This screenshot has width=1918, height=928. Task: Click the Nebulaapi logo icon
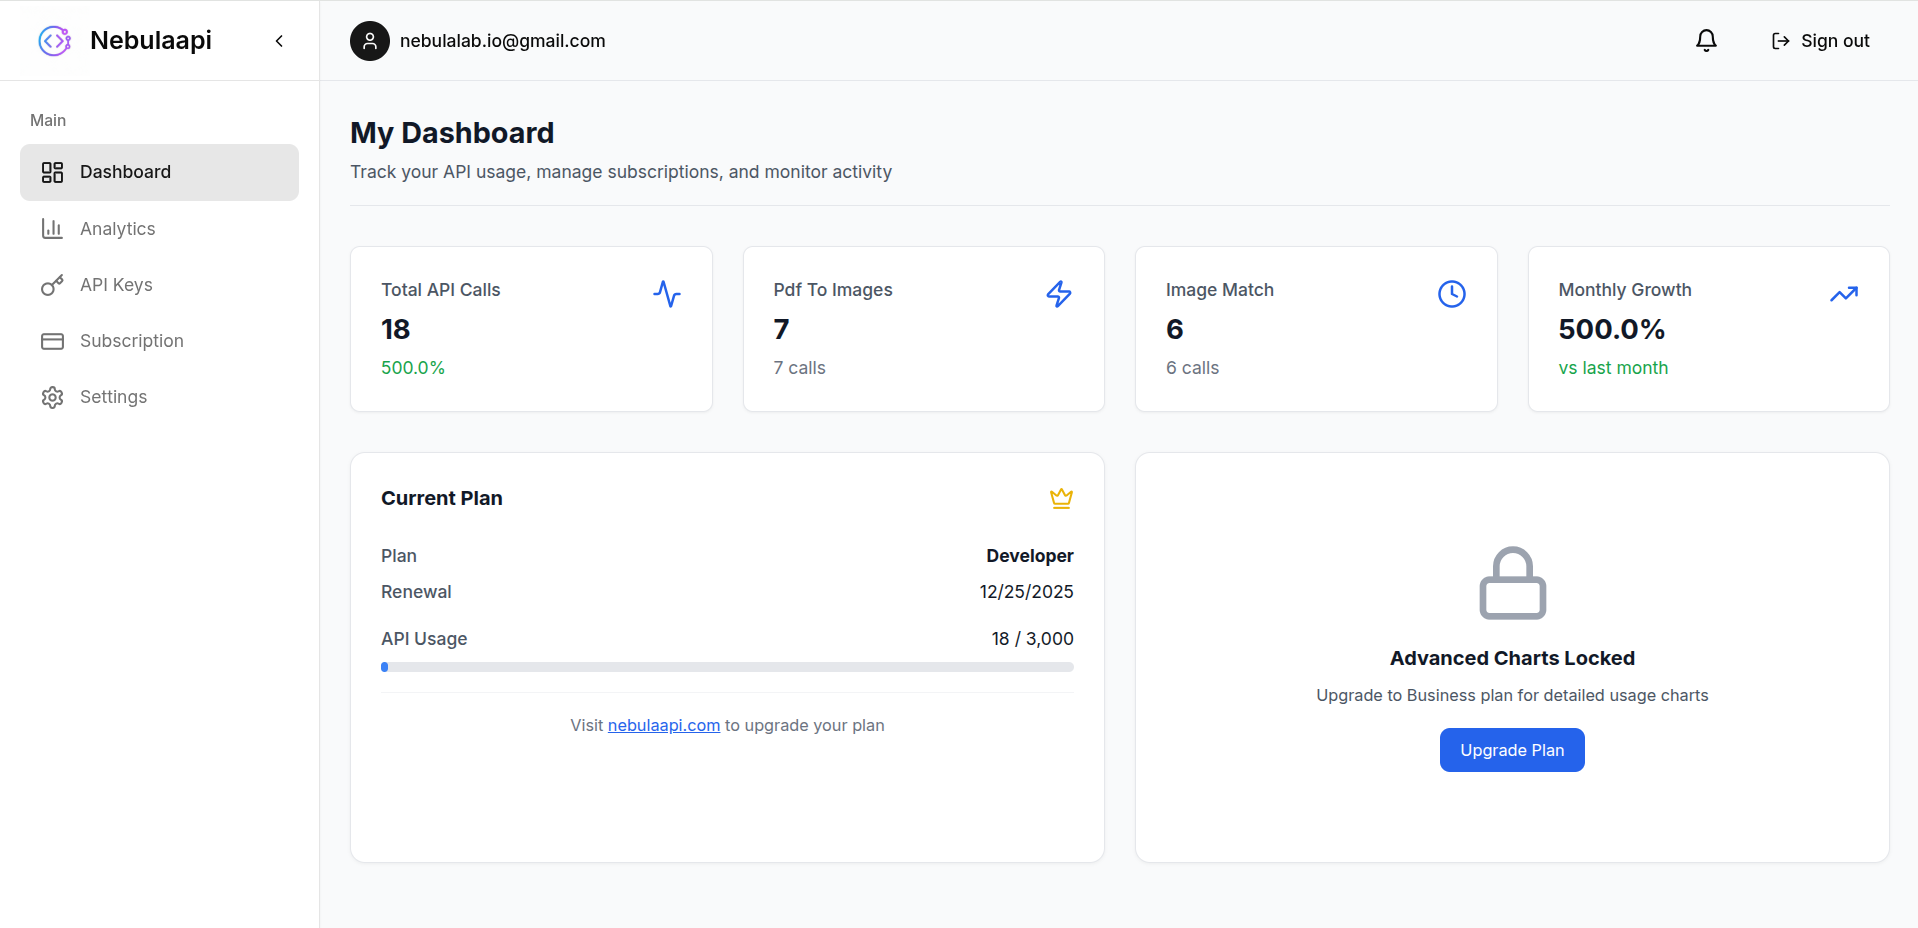click(54, 40)
